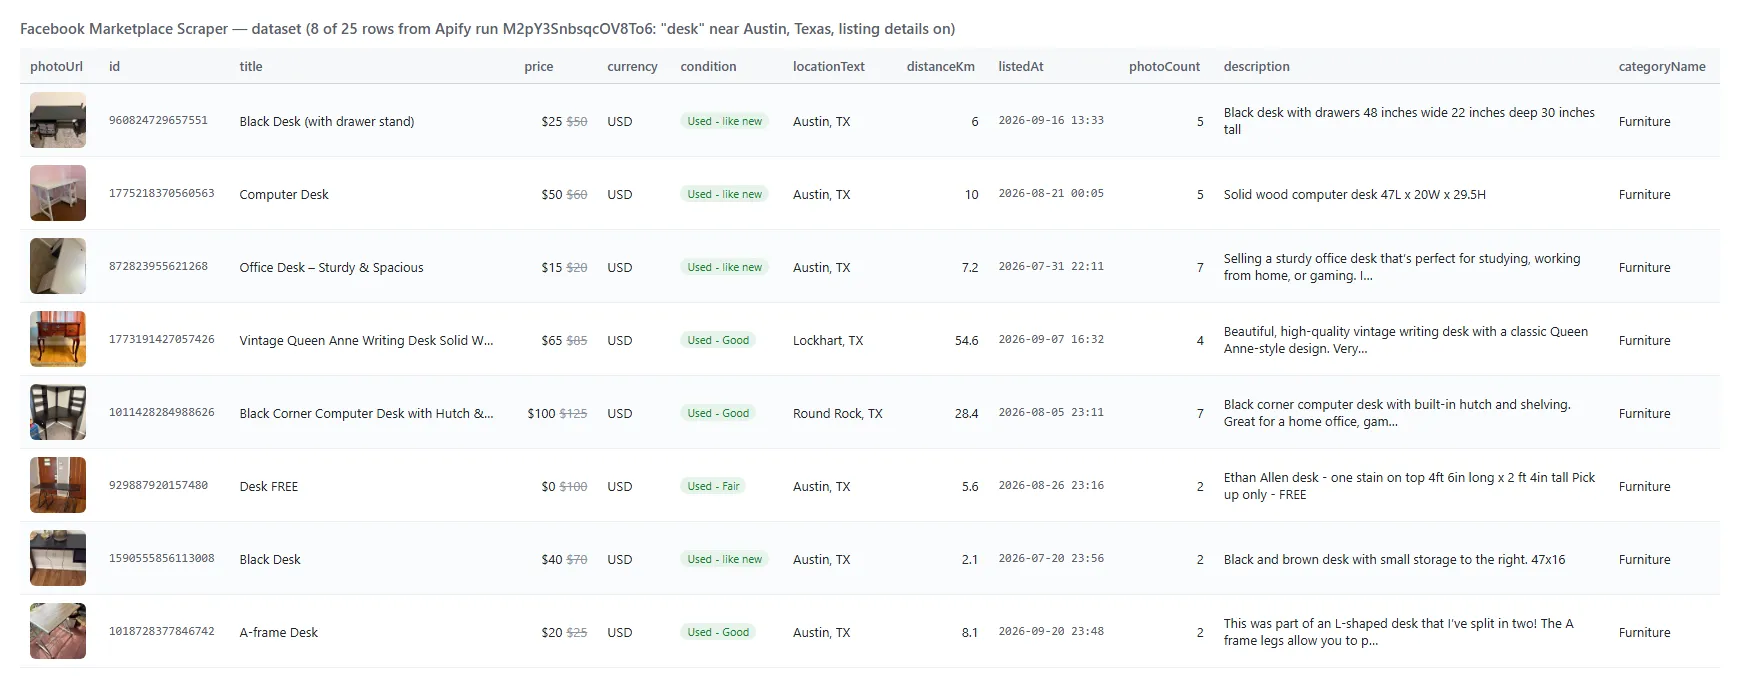The image size is (1740, 686).
Task: Select id 960824729657551
Action: (158, 120)
